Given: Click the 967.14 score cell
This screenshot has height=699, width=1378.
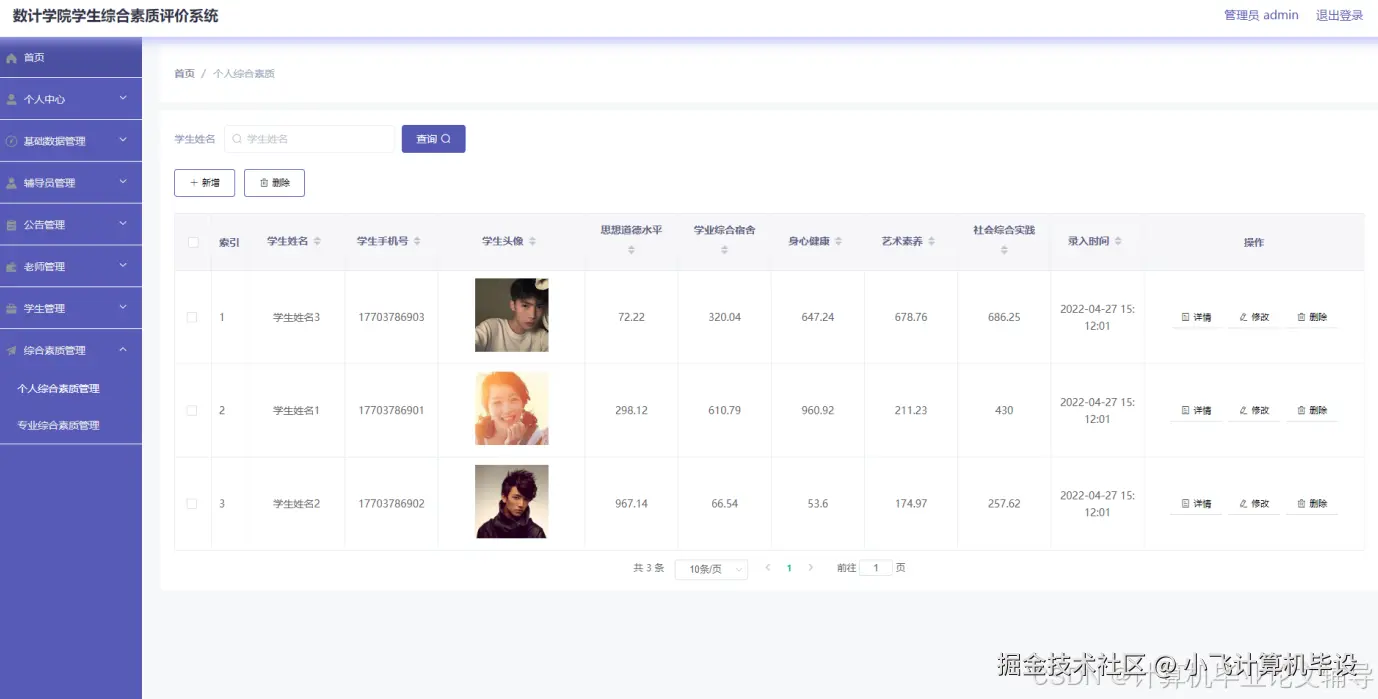Looking at the screenshot, I should coord(631,504).
